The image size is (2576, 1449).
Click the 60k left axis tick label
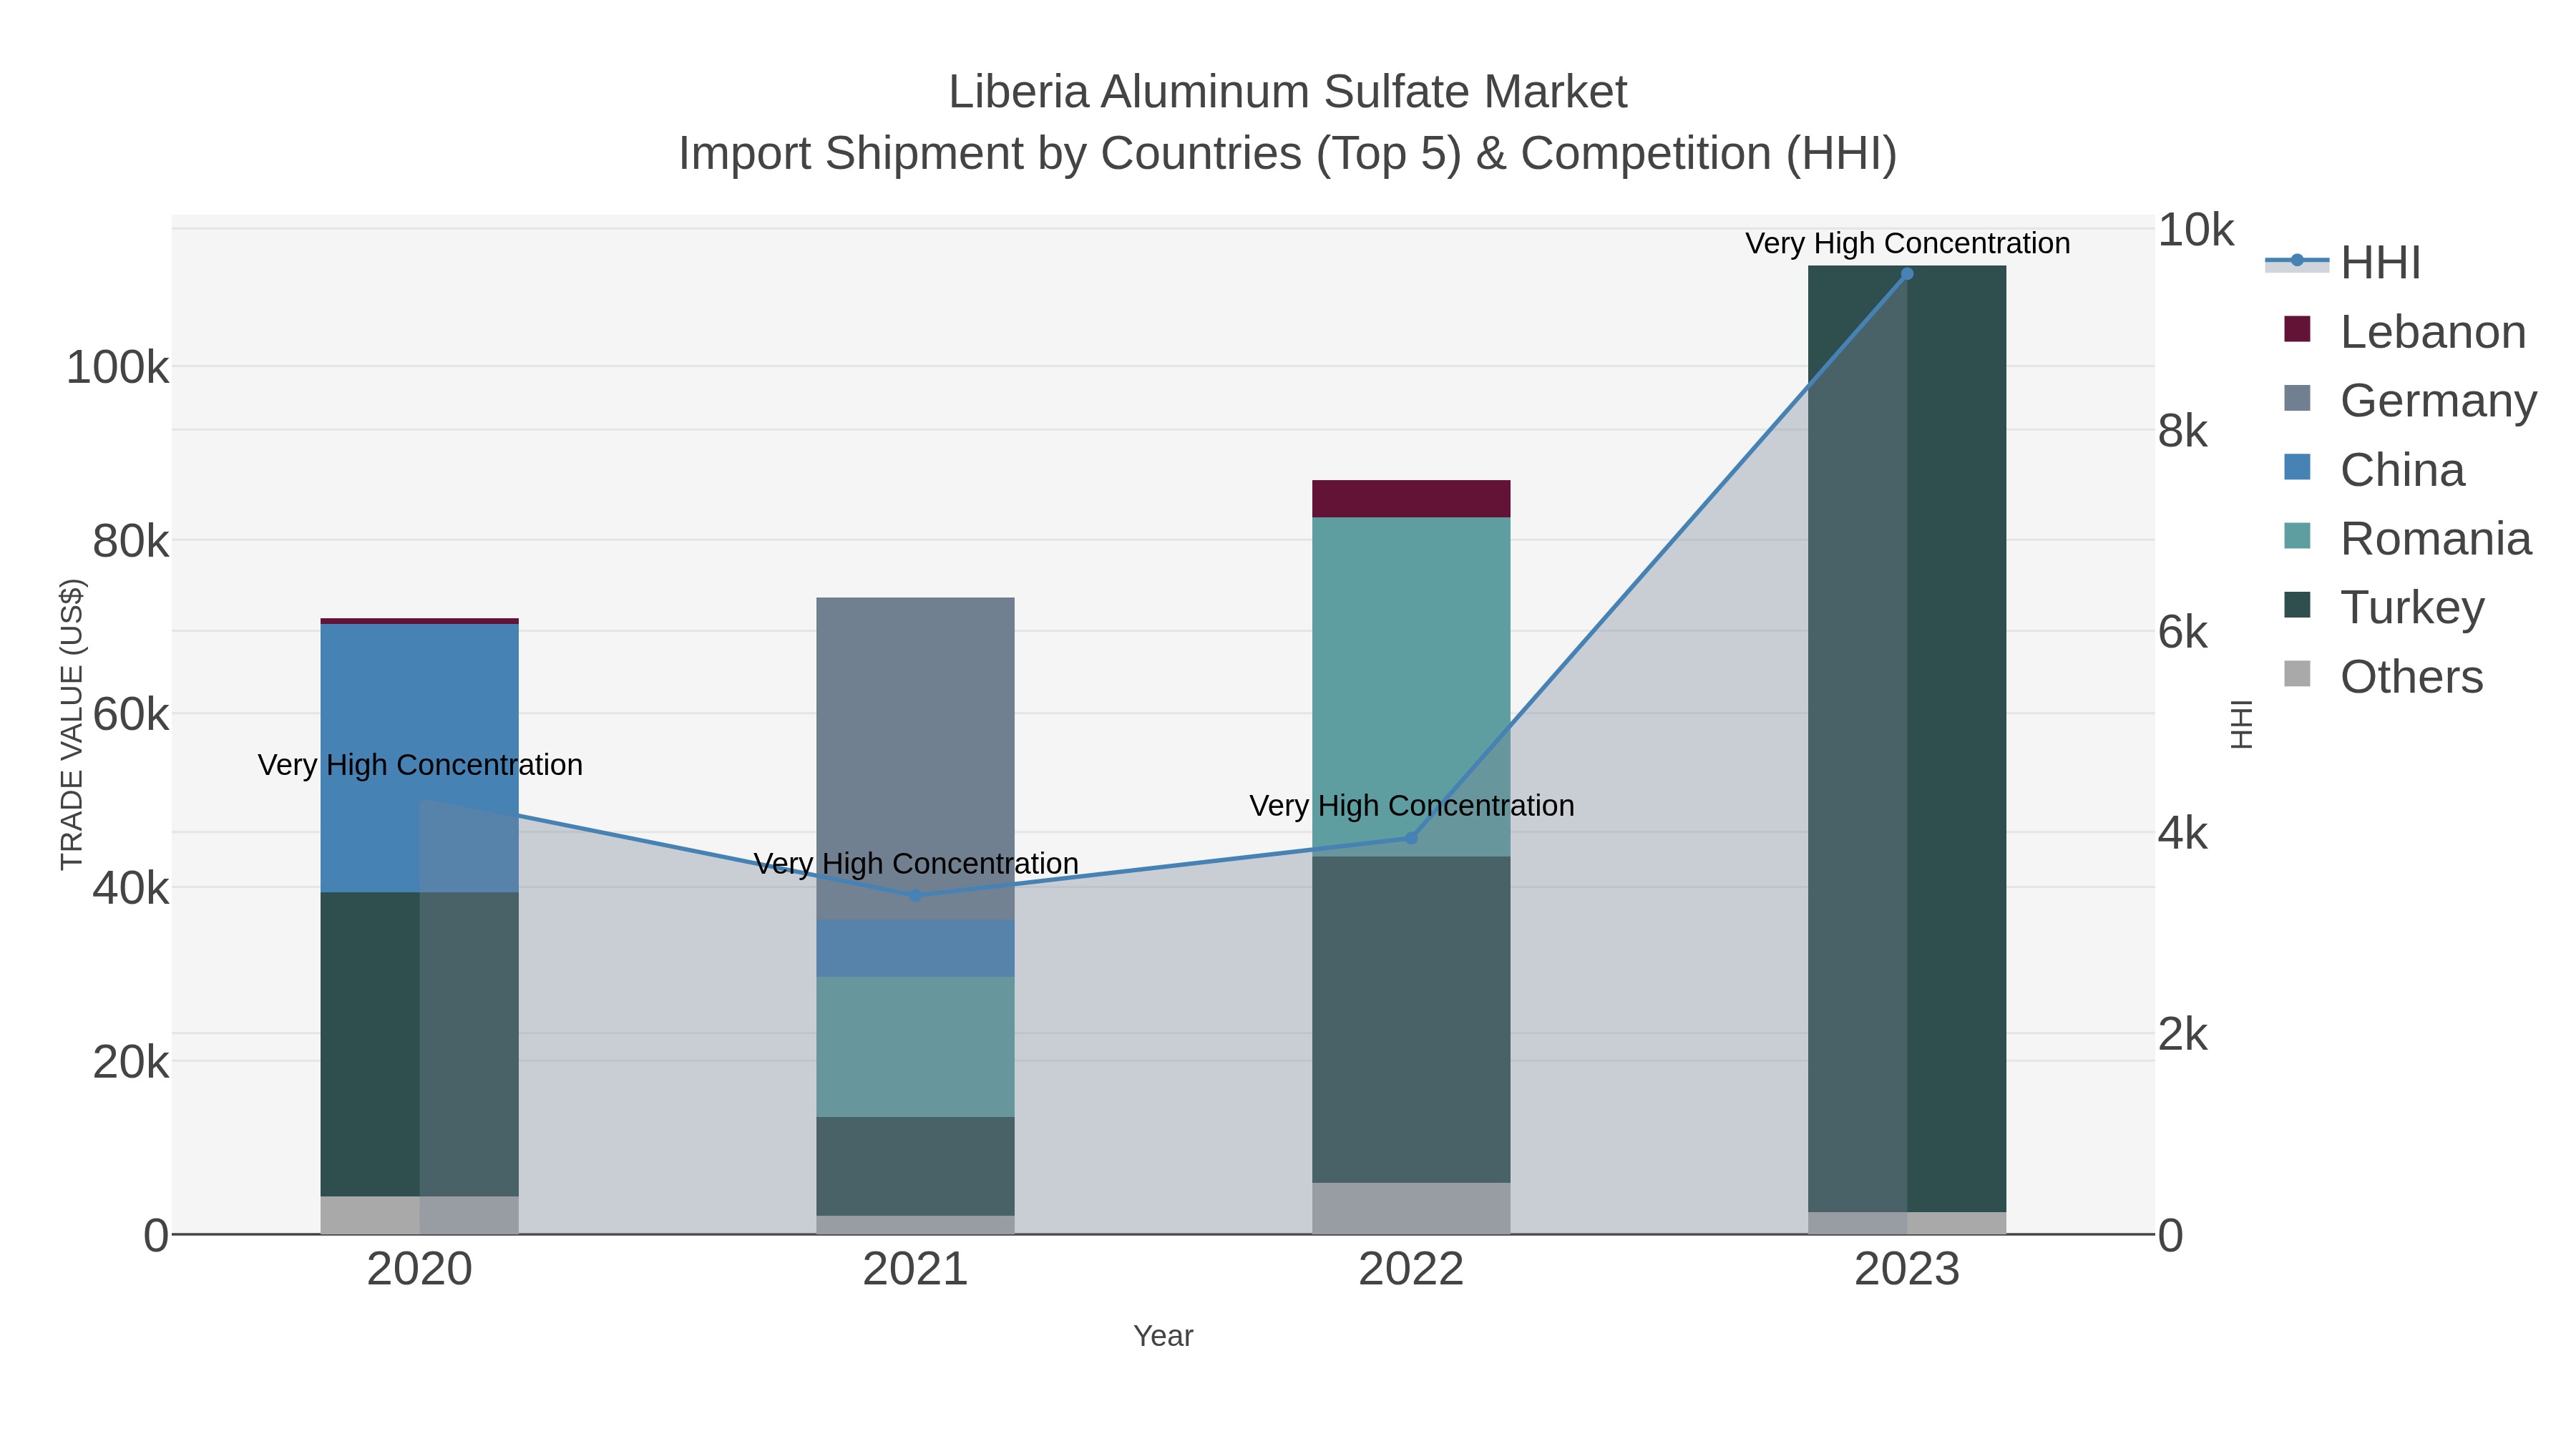pyautogui.click(x=130, y=715)
